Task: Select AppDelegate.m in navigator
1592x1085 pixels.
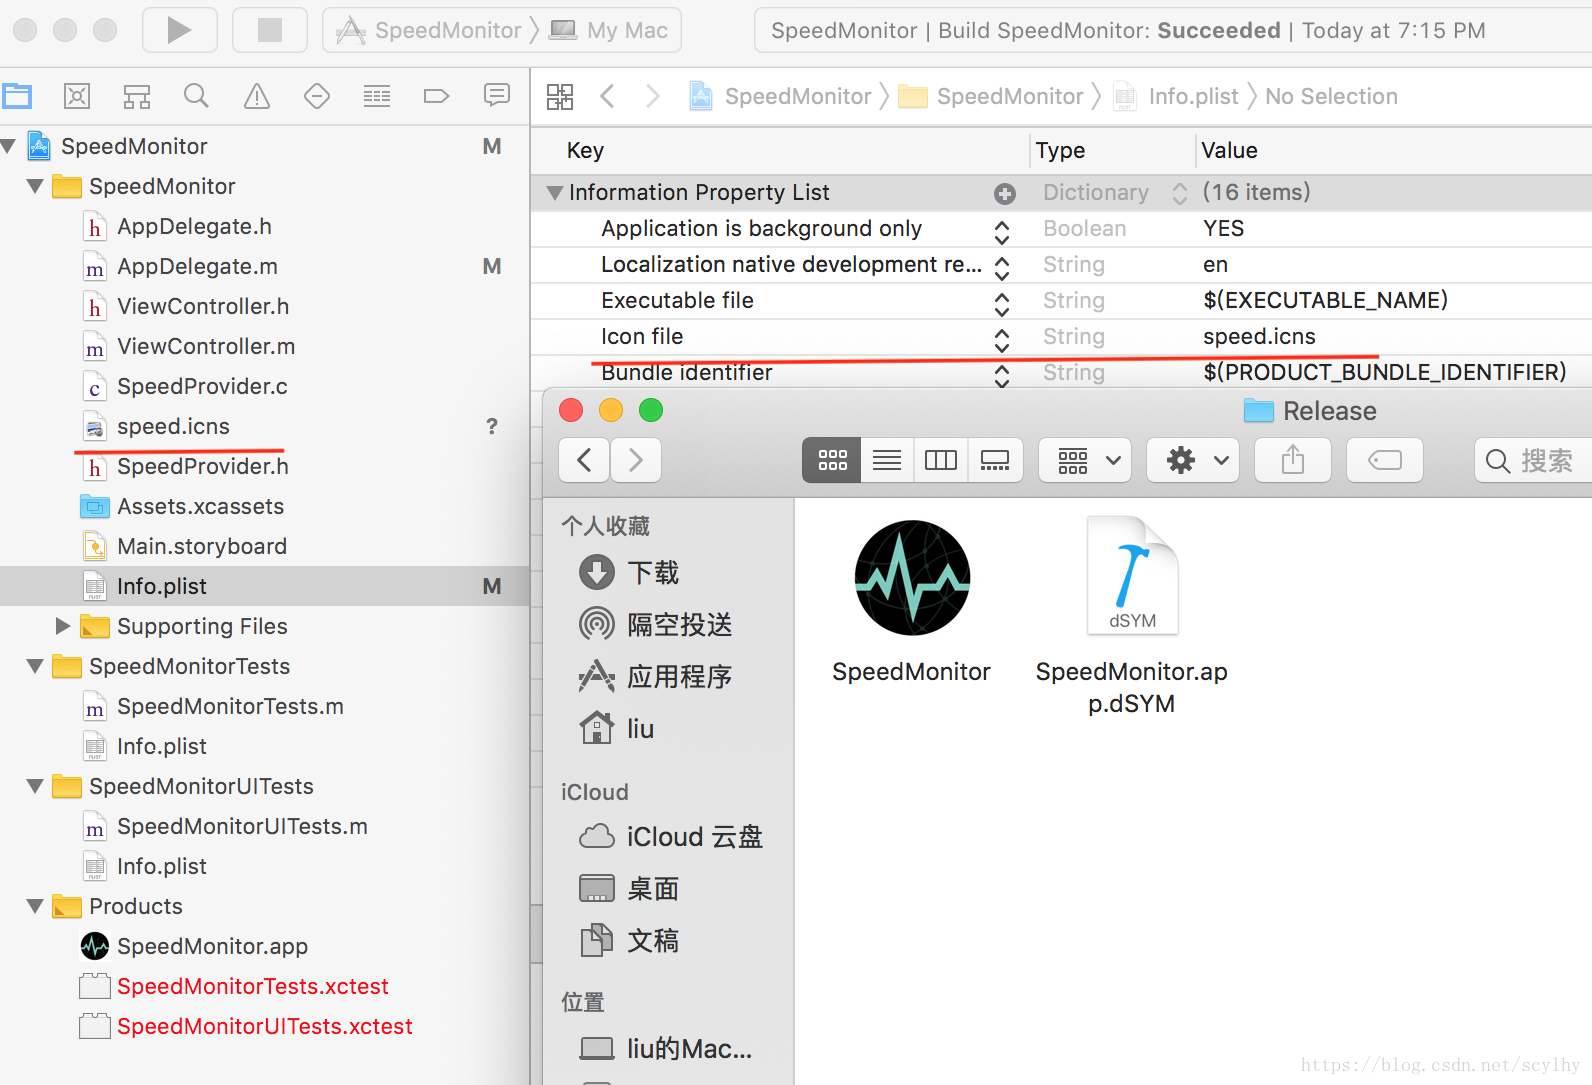Action: [x=198, y=267]
